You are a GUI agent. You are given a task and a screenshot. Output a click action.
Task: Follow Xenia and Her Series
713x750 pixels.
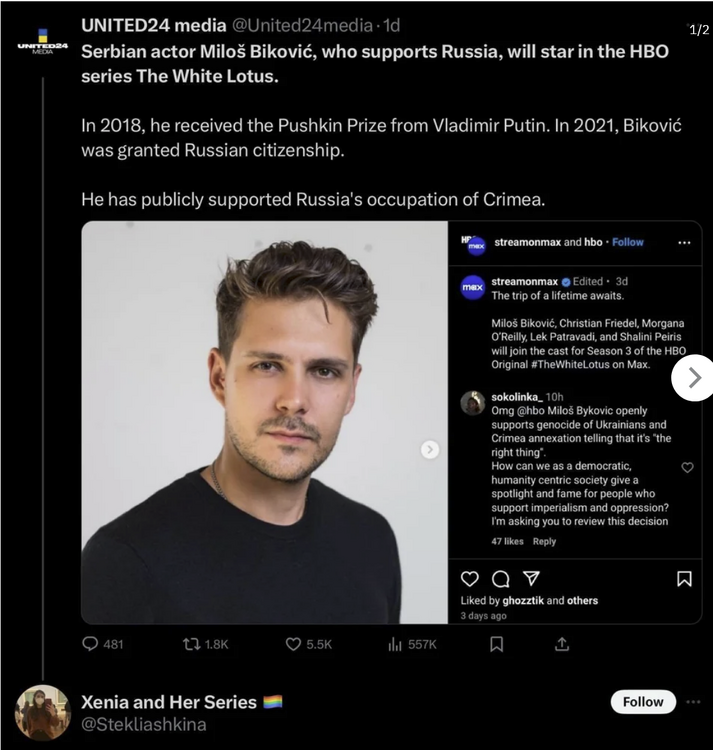(x=643, y=702)
